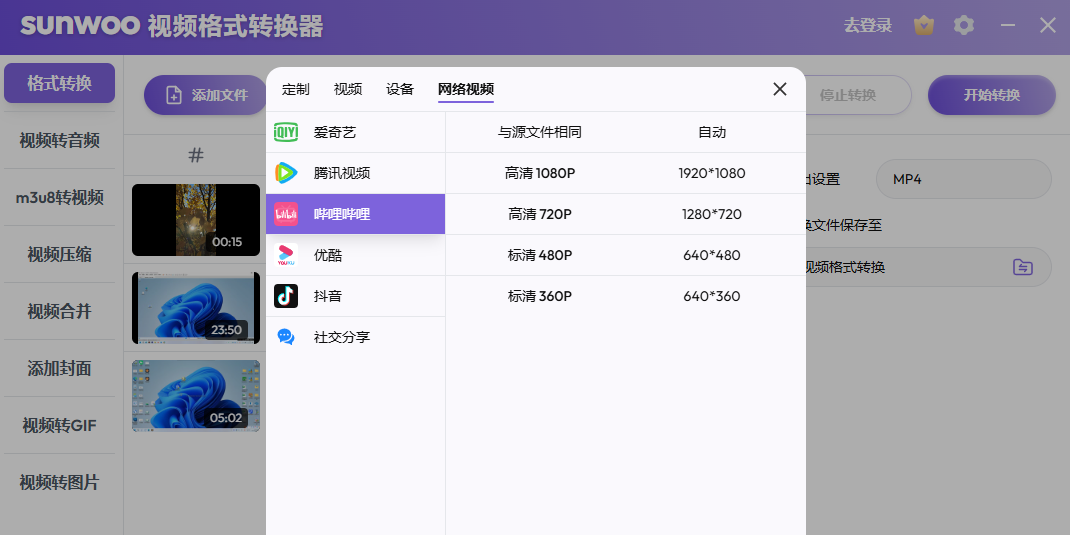The height and width of the screenshot is (535, 1070).
Task: Click the 去登录 login link
Action: (x=867, y=26)
